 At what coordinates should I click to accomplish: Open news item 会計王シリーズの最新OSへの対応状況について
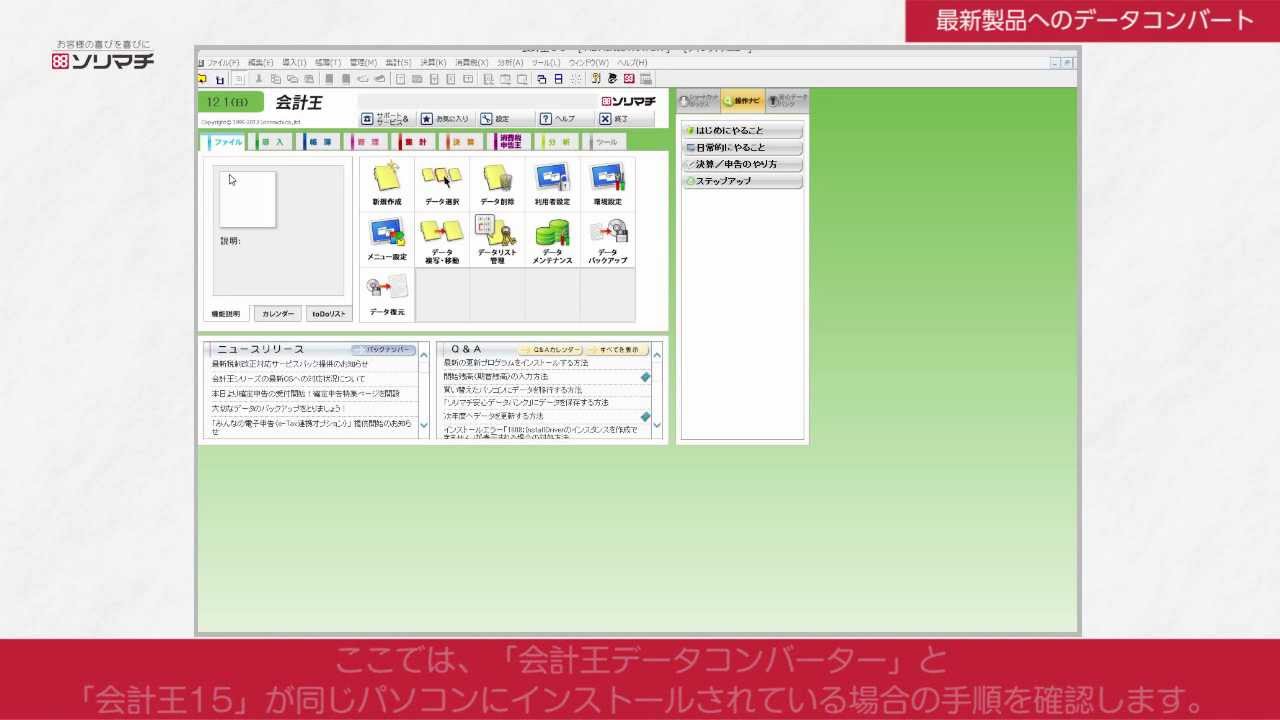(x=289, y=379)
